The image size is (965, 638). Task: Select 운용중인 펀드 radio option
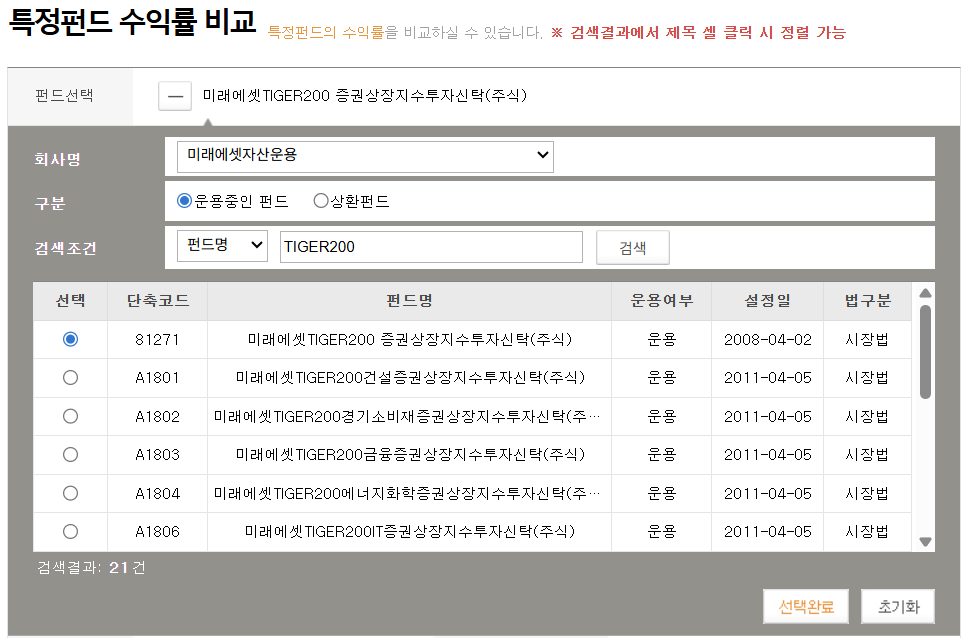(184, 201)
